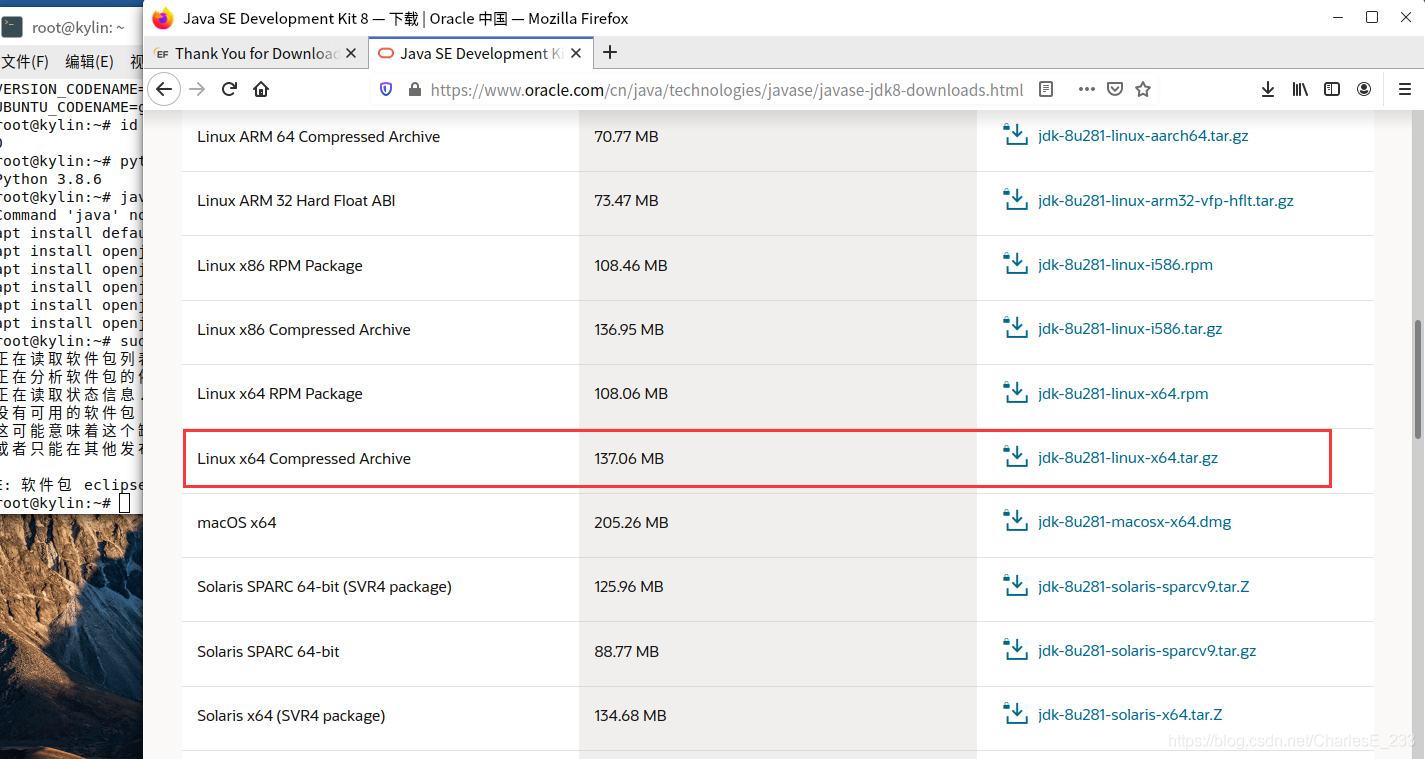Click download icon for macosx-x64.dmg
The width and height of the screenshot is (1425, 759).
click(1016, 521)
